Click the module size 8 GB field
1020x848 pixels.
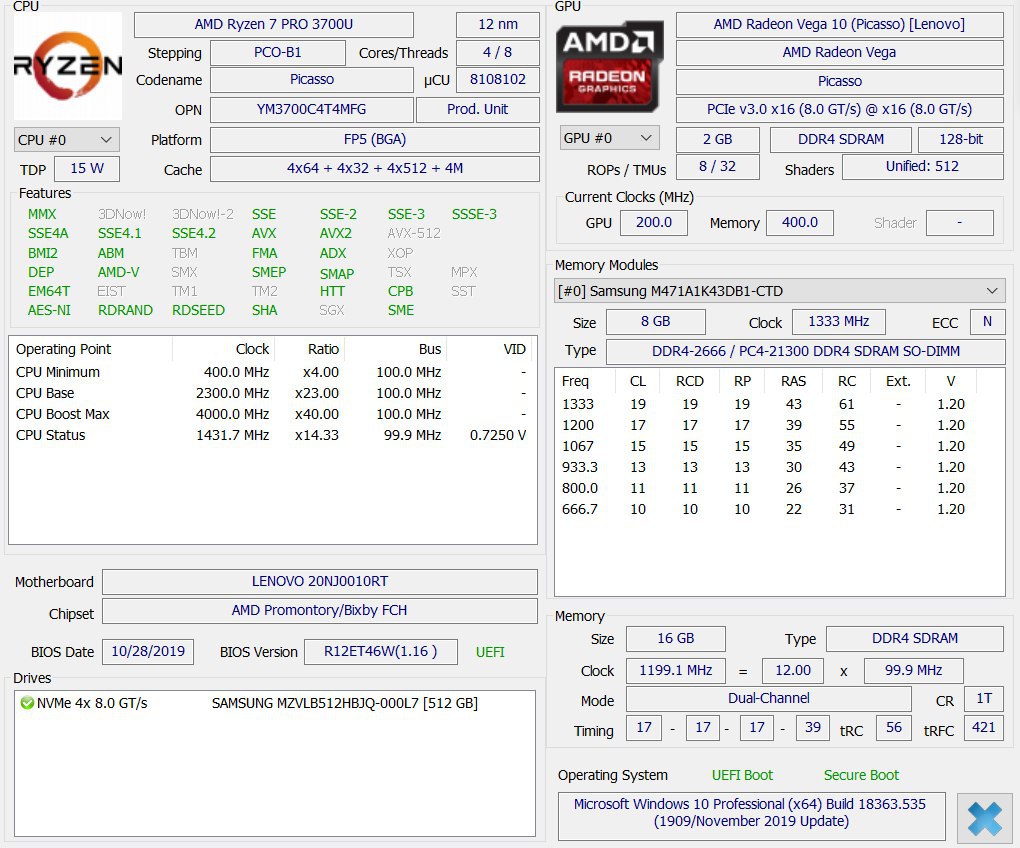(656, 321)
